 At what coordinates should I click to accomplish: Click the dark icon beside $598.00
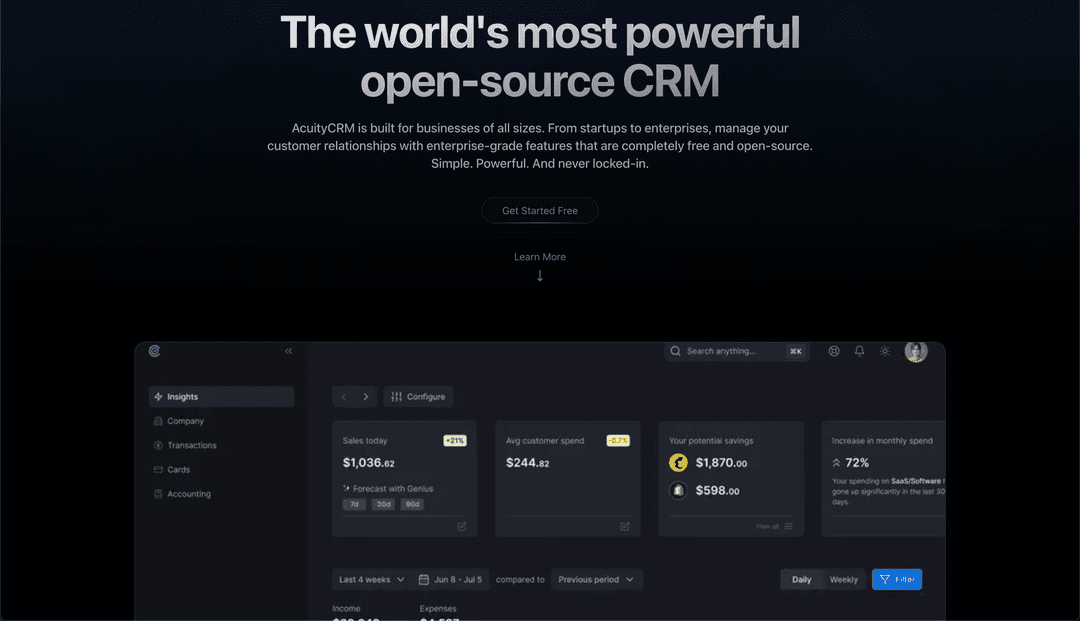[x=678, y=490]
